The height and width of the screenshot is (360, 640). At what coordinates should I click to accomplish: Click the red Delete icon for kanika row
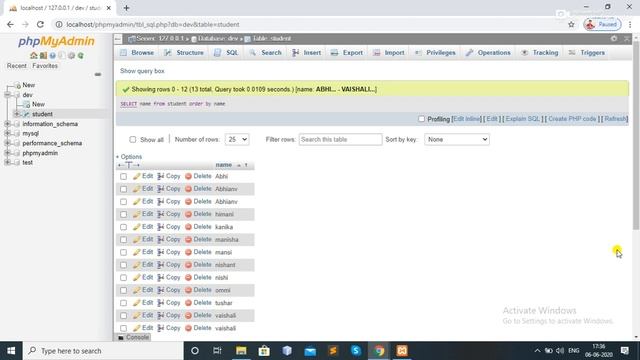188,227
